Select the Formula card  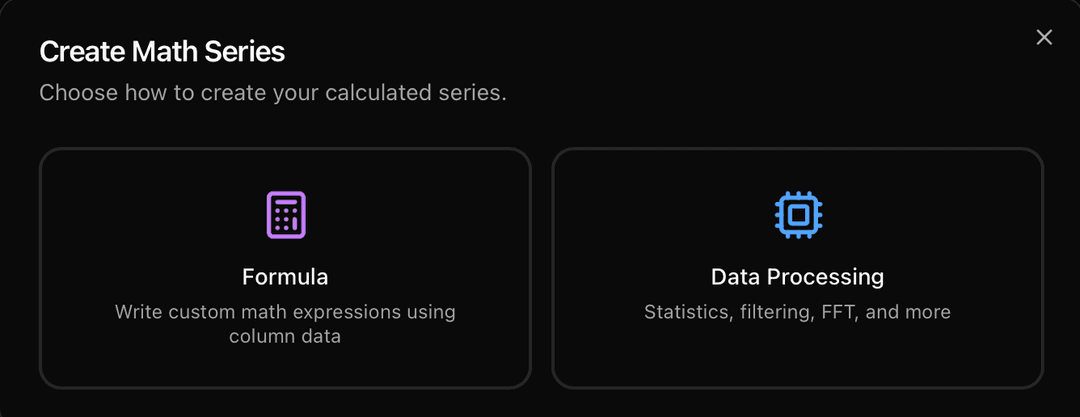[285, 268]
